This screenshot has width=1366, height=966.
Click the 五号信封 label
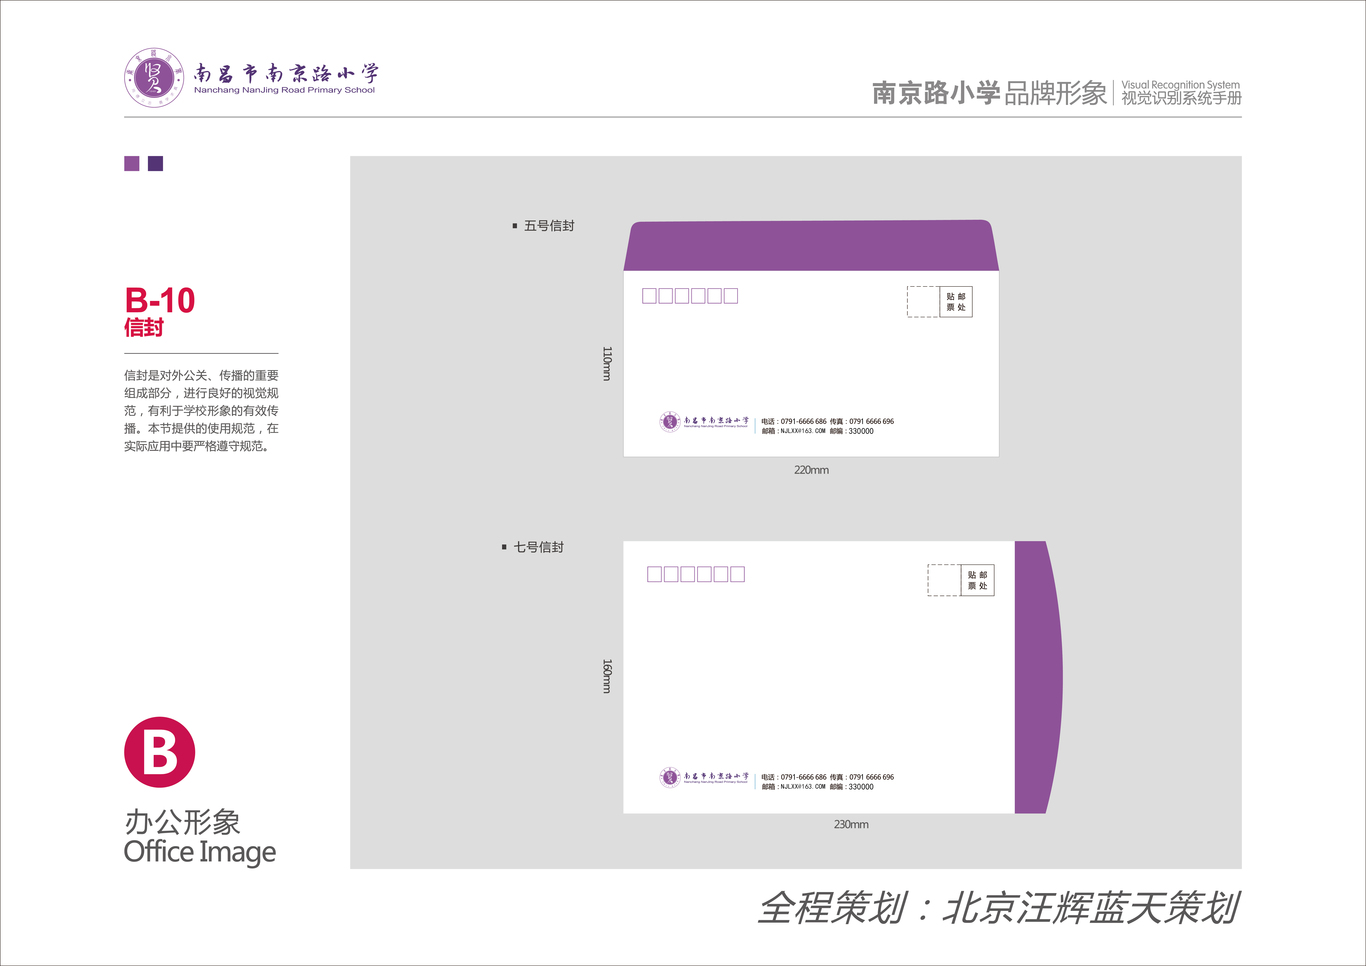point(549,226)
